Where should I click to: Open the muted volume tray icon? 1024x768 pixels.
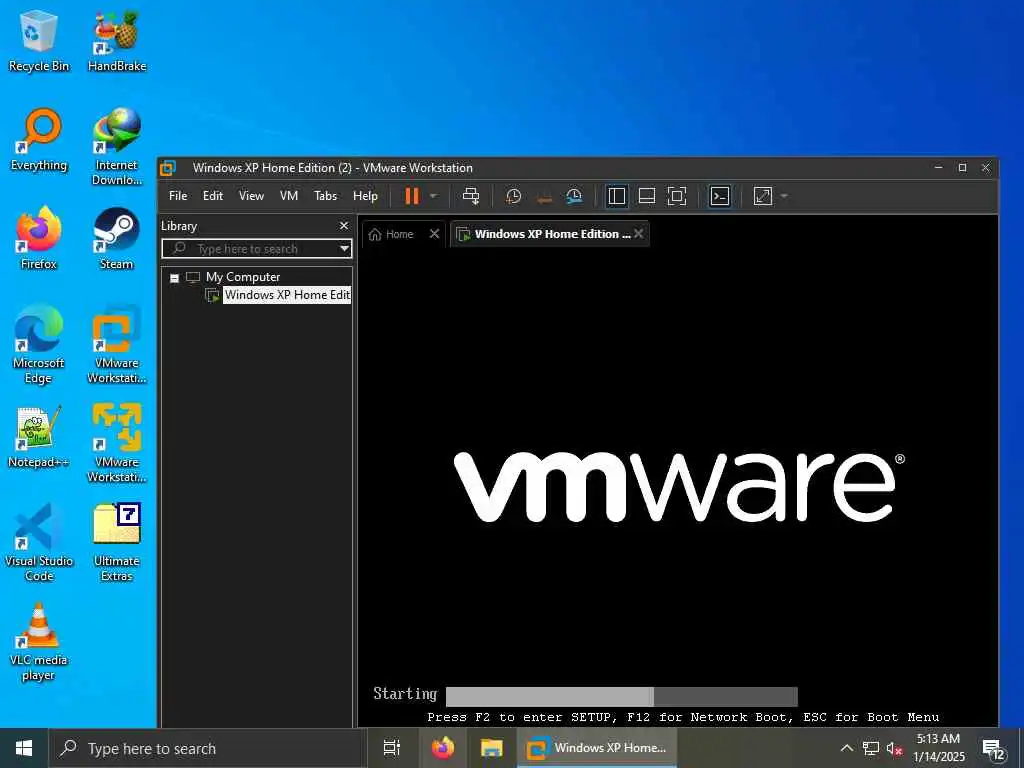895,748
